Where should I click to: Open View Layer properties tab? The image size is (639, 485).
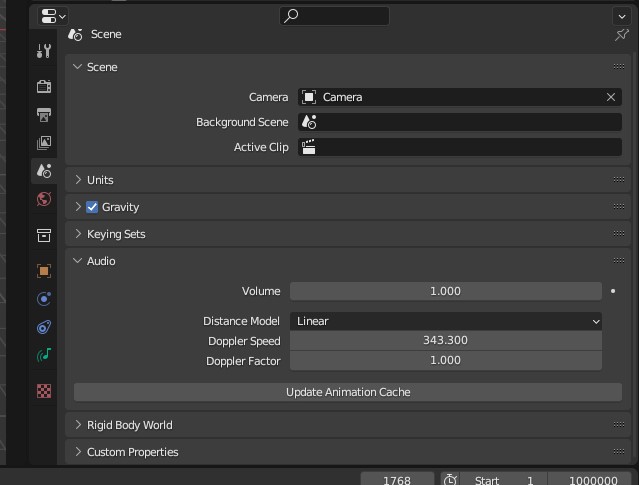[x=44, y=143]
